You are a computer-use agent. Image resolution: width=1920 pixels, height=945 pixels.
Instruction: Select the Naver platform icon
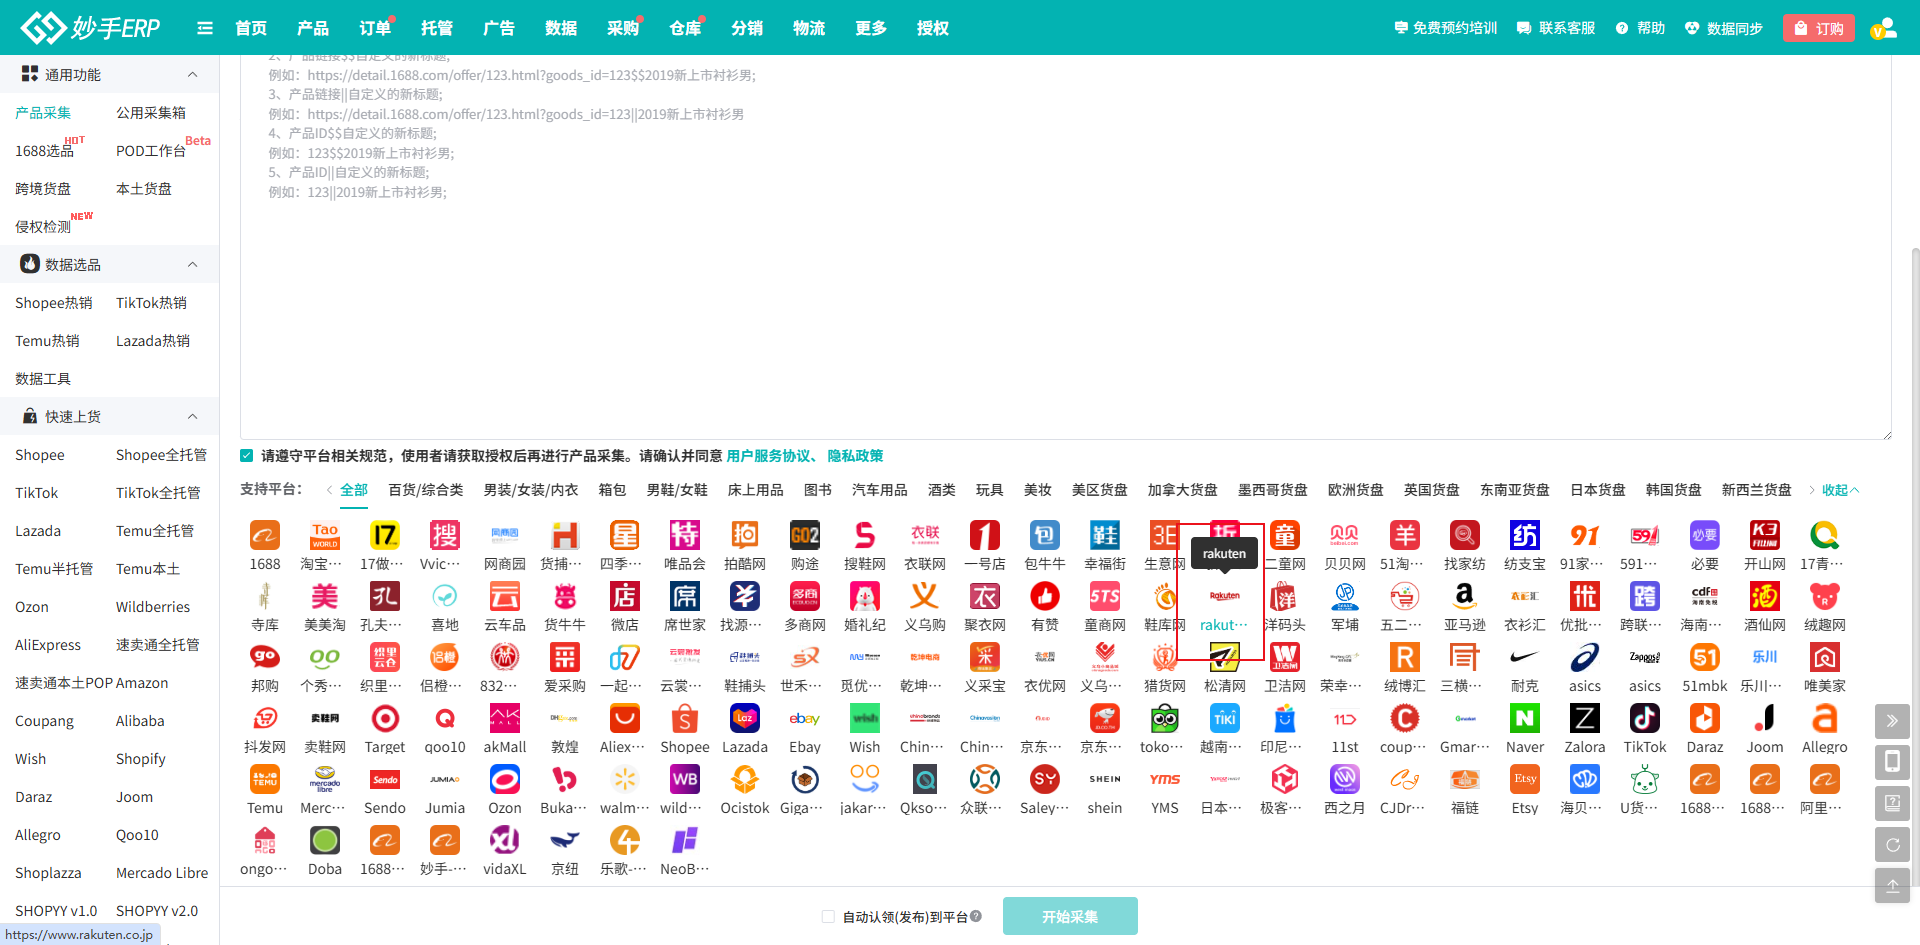(x=1525, y=719)
